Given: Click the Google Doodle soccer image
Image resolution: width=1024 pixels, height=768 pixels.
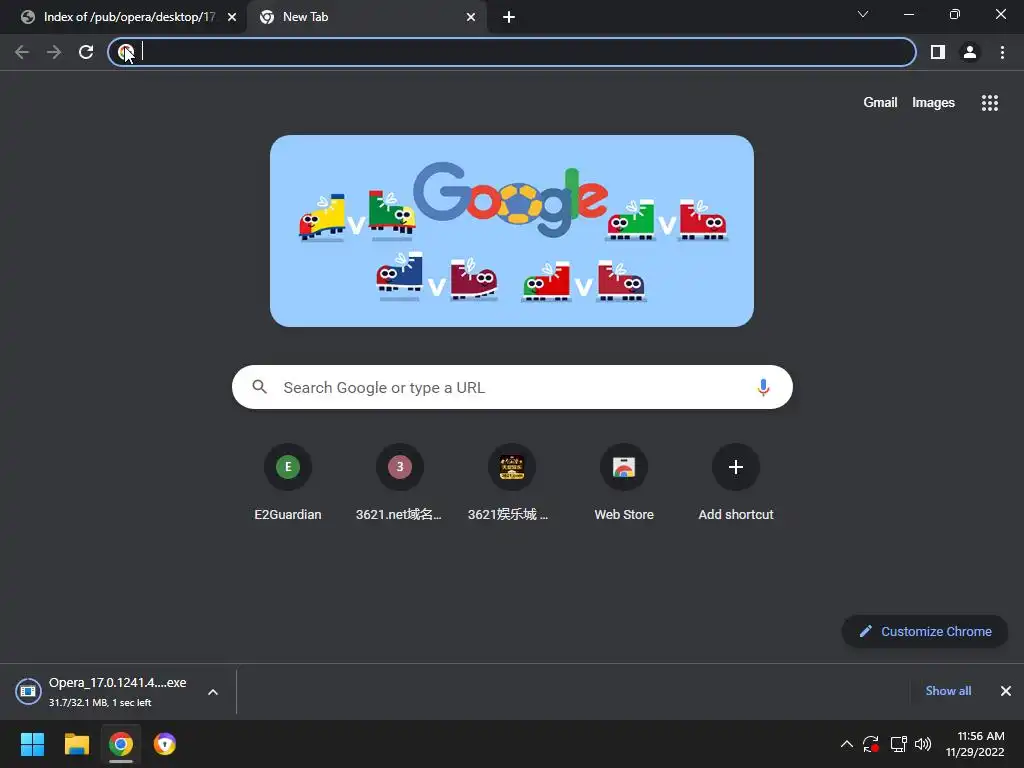Looking at the screenshot, I should click(x=512, y=231).
